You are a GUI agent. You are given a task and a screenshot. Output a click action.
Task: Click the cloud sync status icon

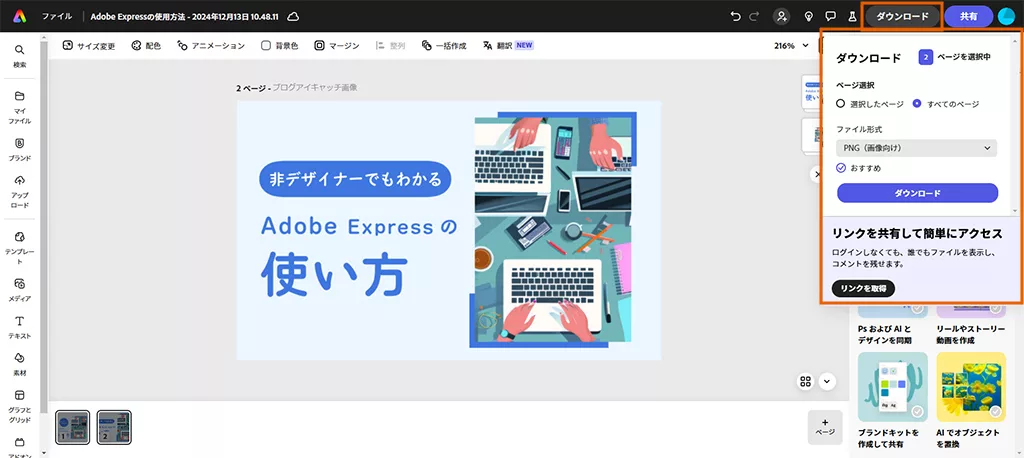coord(294,16)
